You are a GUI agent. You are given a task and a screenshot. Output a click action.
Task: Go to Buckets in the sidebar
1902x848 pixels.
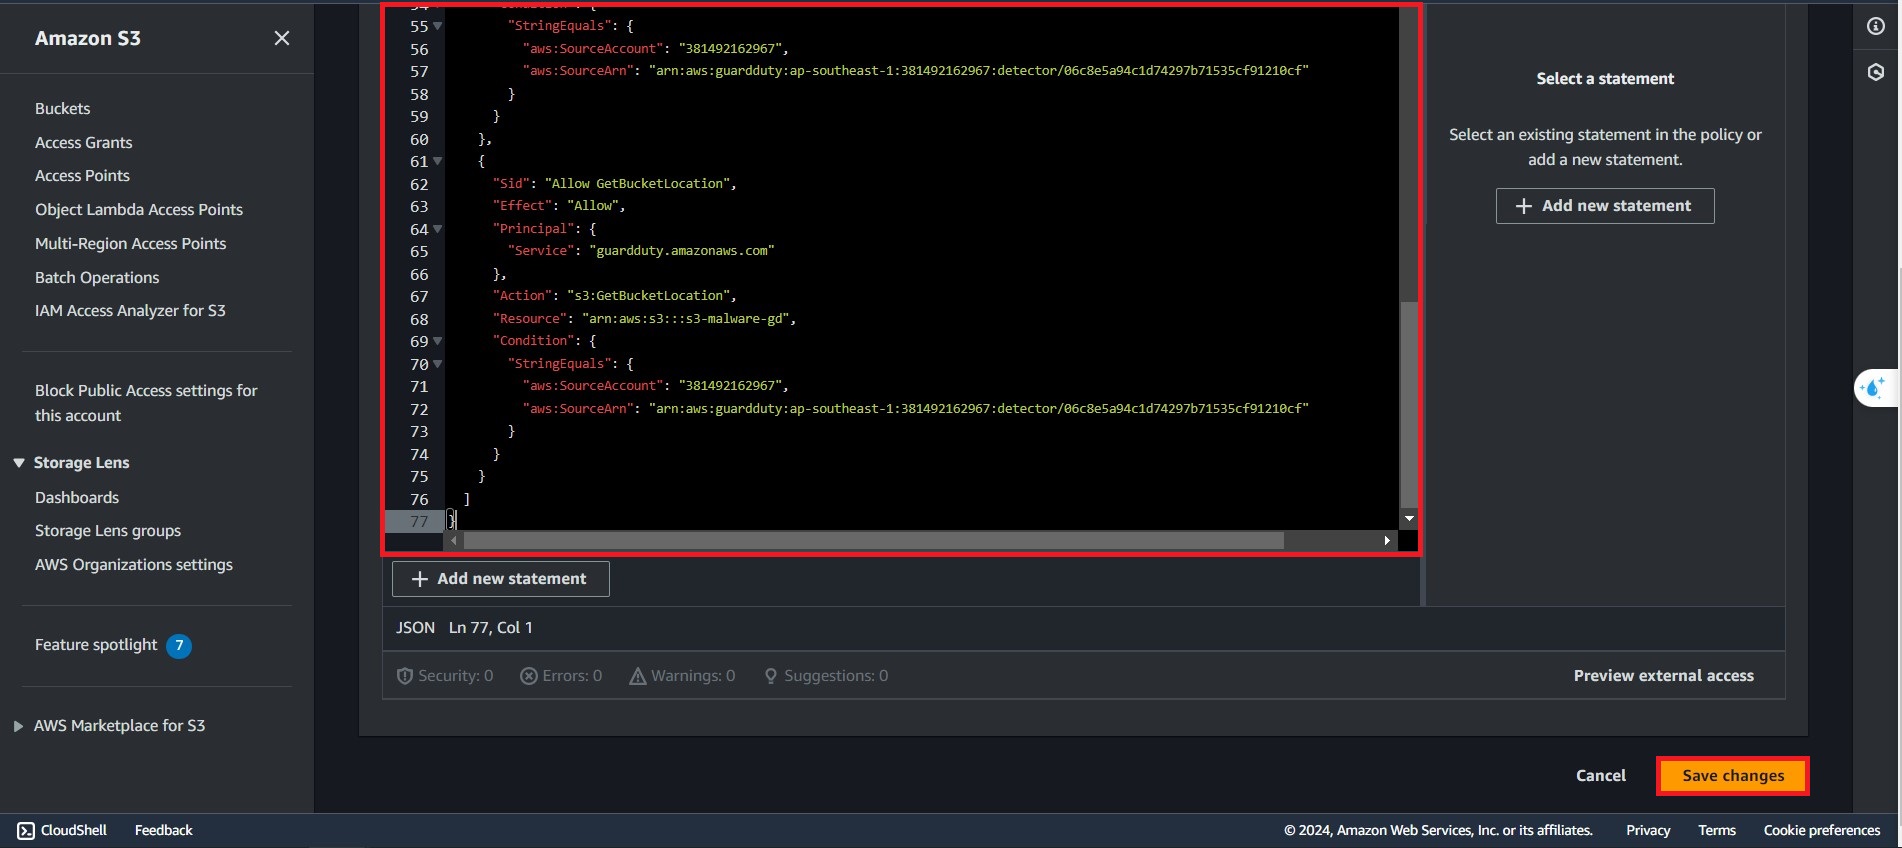click(62, 108)
